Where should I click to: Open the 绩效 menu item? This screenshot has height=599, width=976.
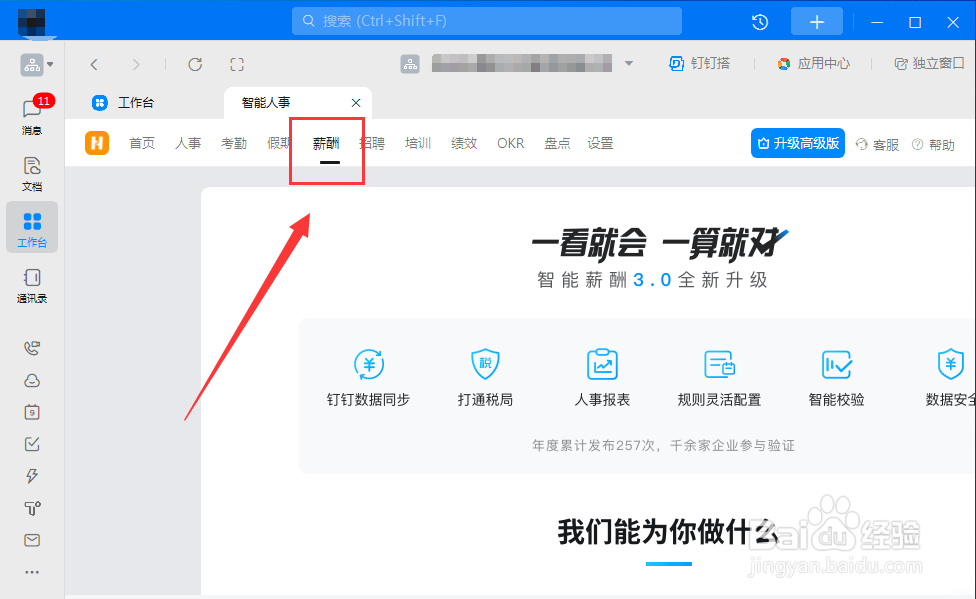pos(464,143)
